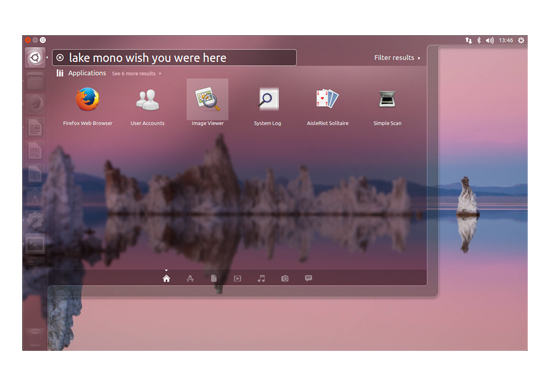Launch Simple Scan application
This screenshot has width=550, height=382.
tap(387, 105)
